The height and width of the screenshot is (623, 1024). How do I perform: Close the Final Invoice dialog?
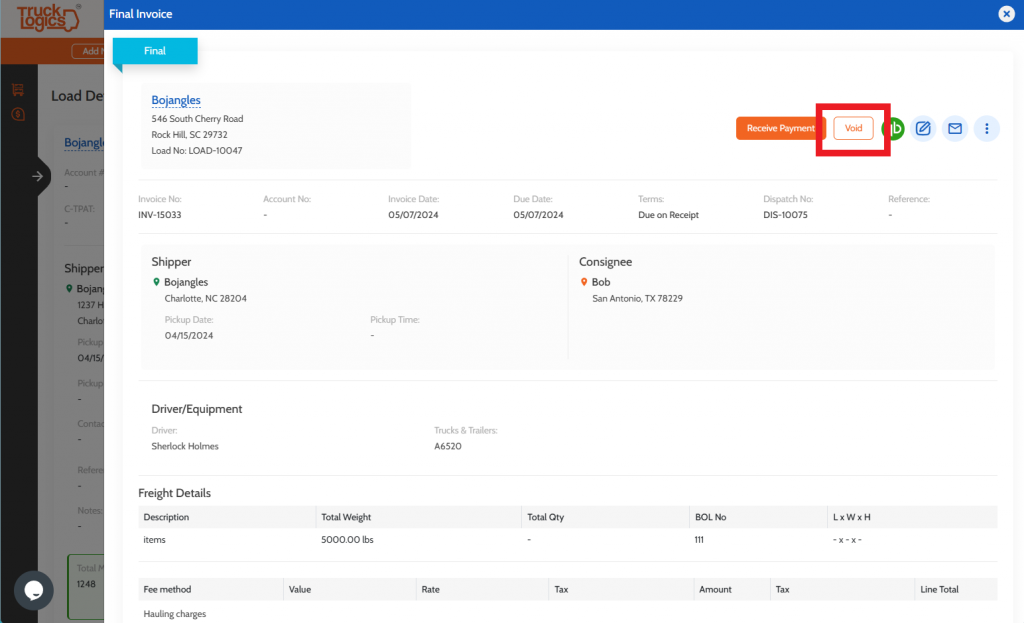(1006, 14)
